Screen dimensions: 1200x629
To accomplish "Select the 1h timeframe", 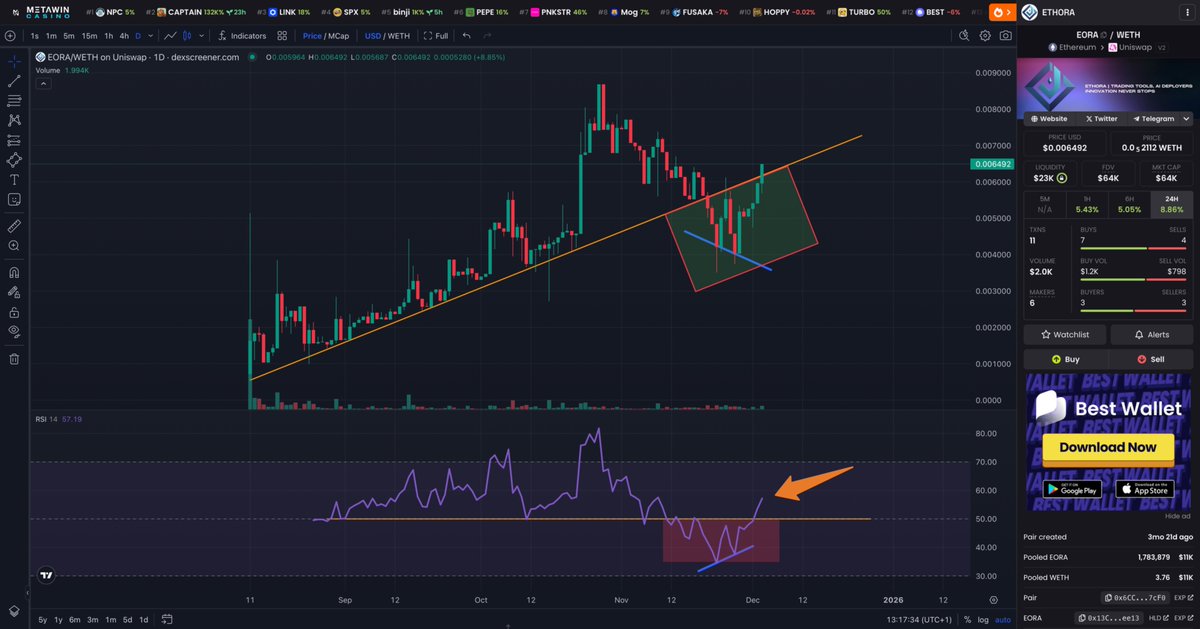I will [109, 35].
